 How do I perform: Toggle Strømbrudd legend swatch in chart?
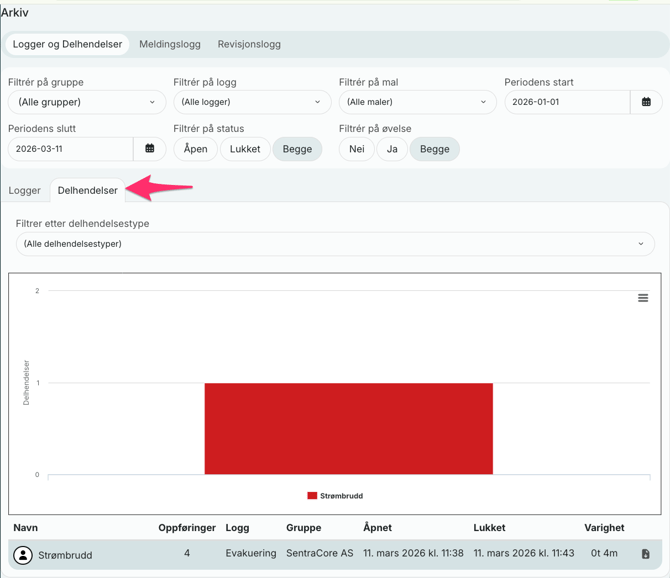click(x=312, y=496)
